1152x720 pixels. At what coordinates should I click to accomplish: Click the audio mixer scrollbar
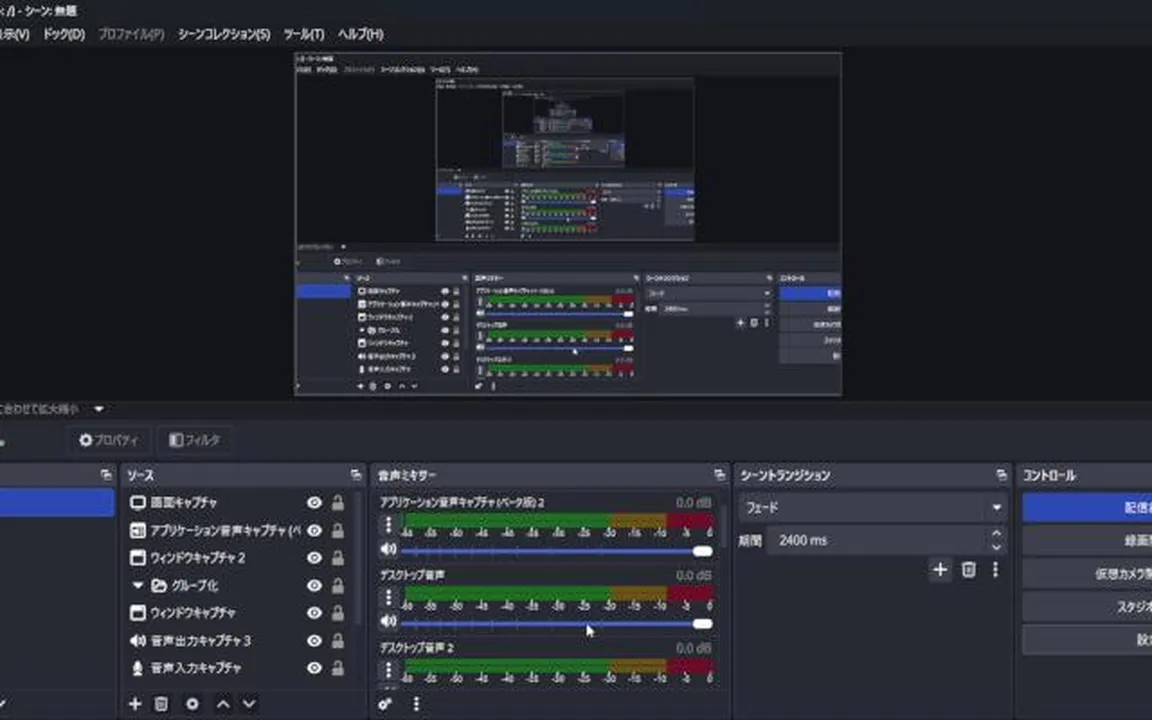722,525
